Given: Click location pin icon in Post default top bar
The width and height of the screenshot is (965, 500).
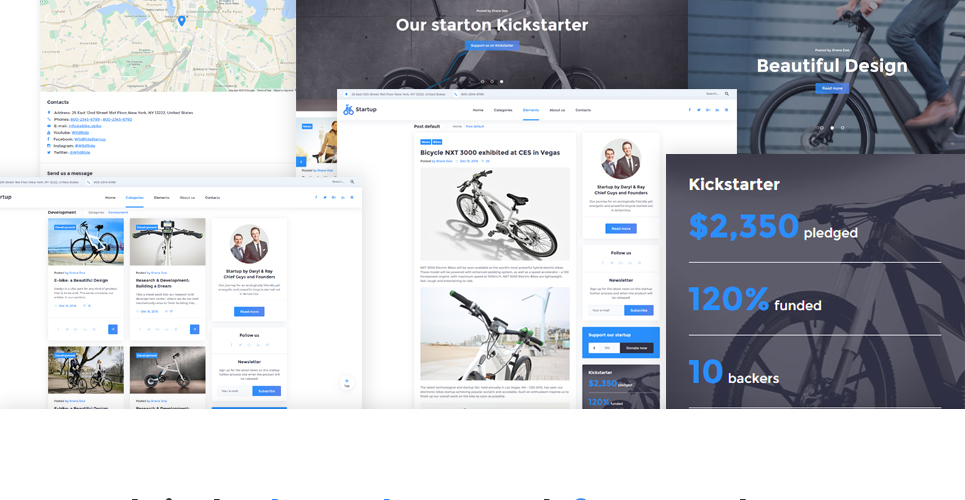Looking at the screenshot, I should 346,94.
